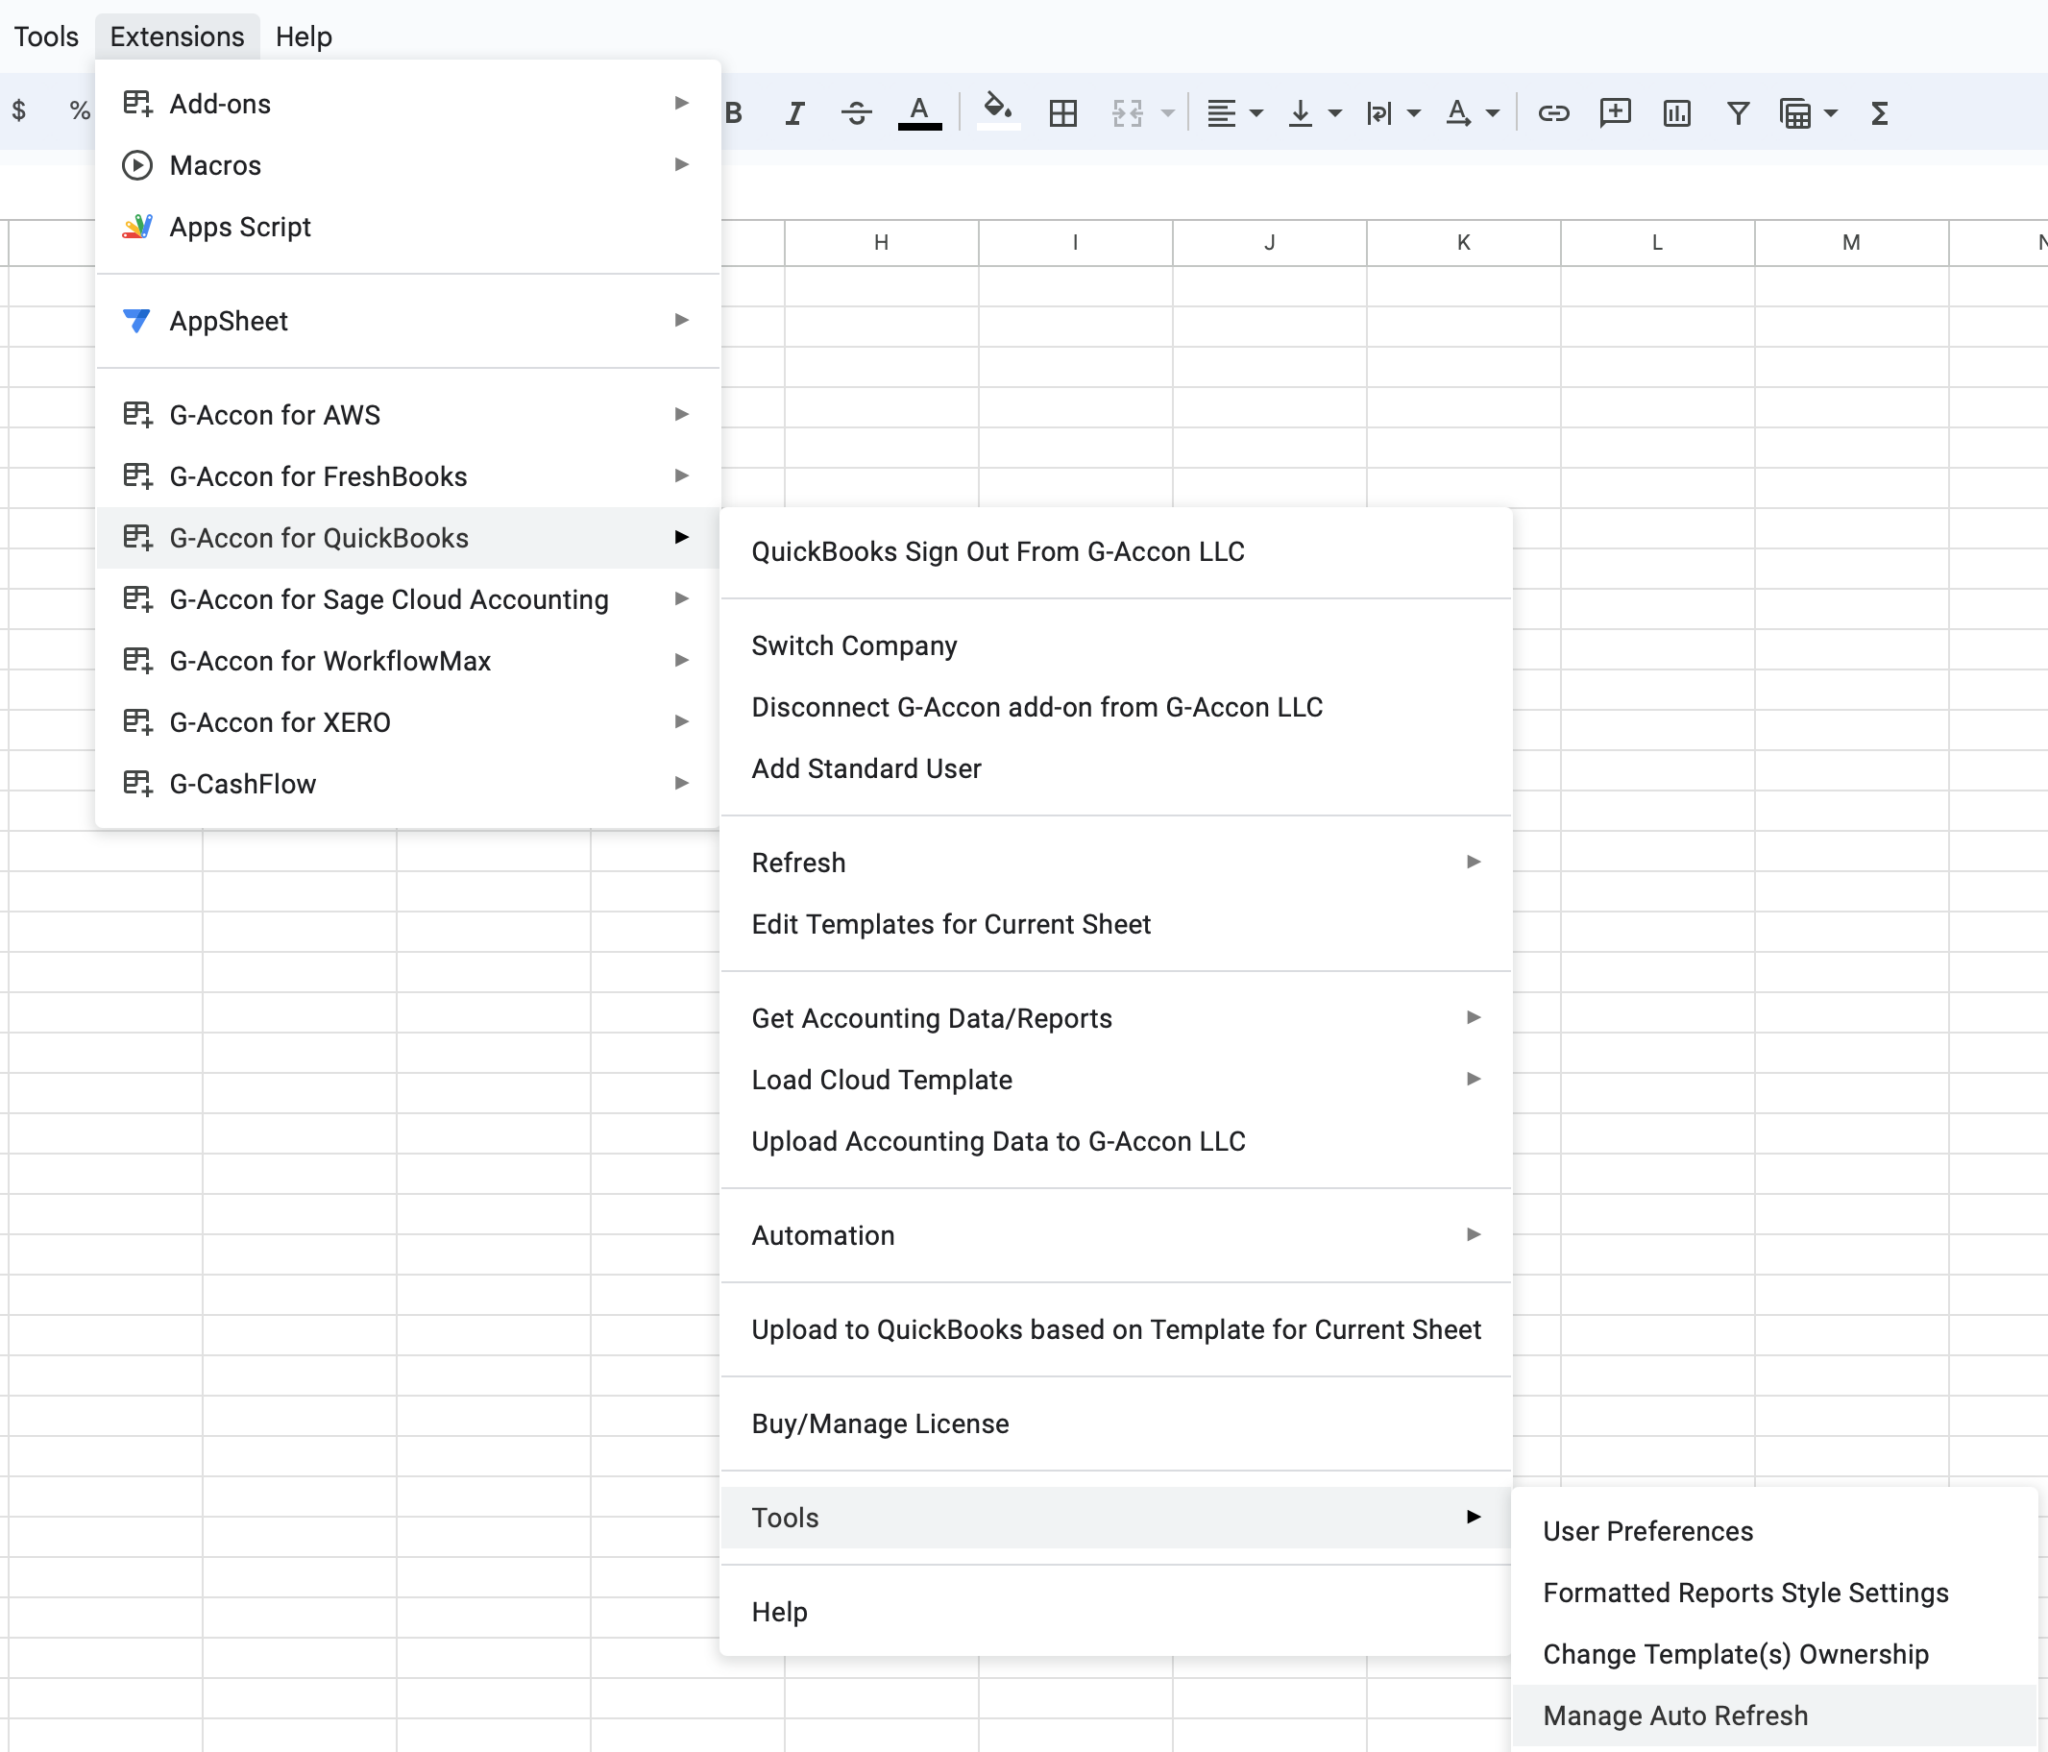The width and height of the screenshot is (2048, 1752).
Task: Launch Apps Script
Action: (x=408, y=227)
